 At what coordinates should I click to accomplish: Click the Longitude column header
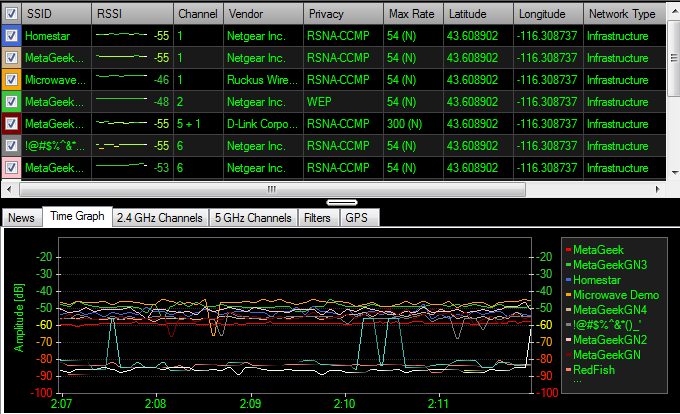pyautogui.click(x=548, y=14)
